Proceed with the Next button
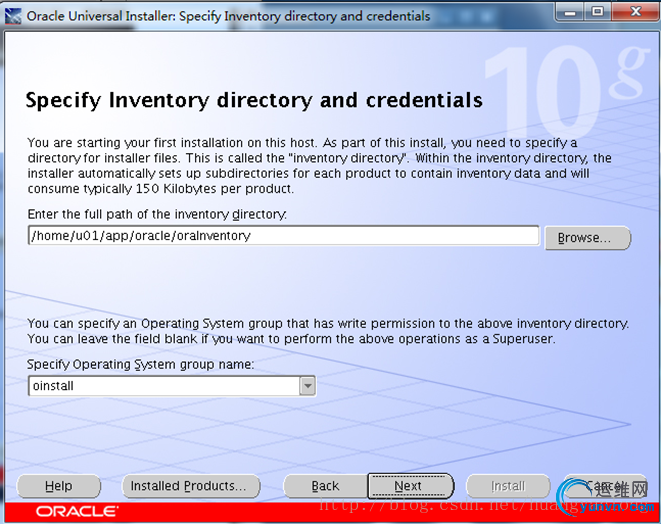Screen dimensions: 661x524 pyautogui.click(x=411, y=486)
